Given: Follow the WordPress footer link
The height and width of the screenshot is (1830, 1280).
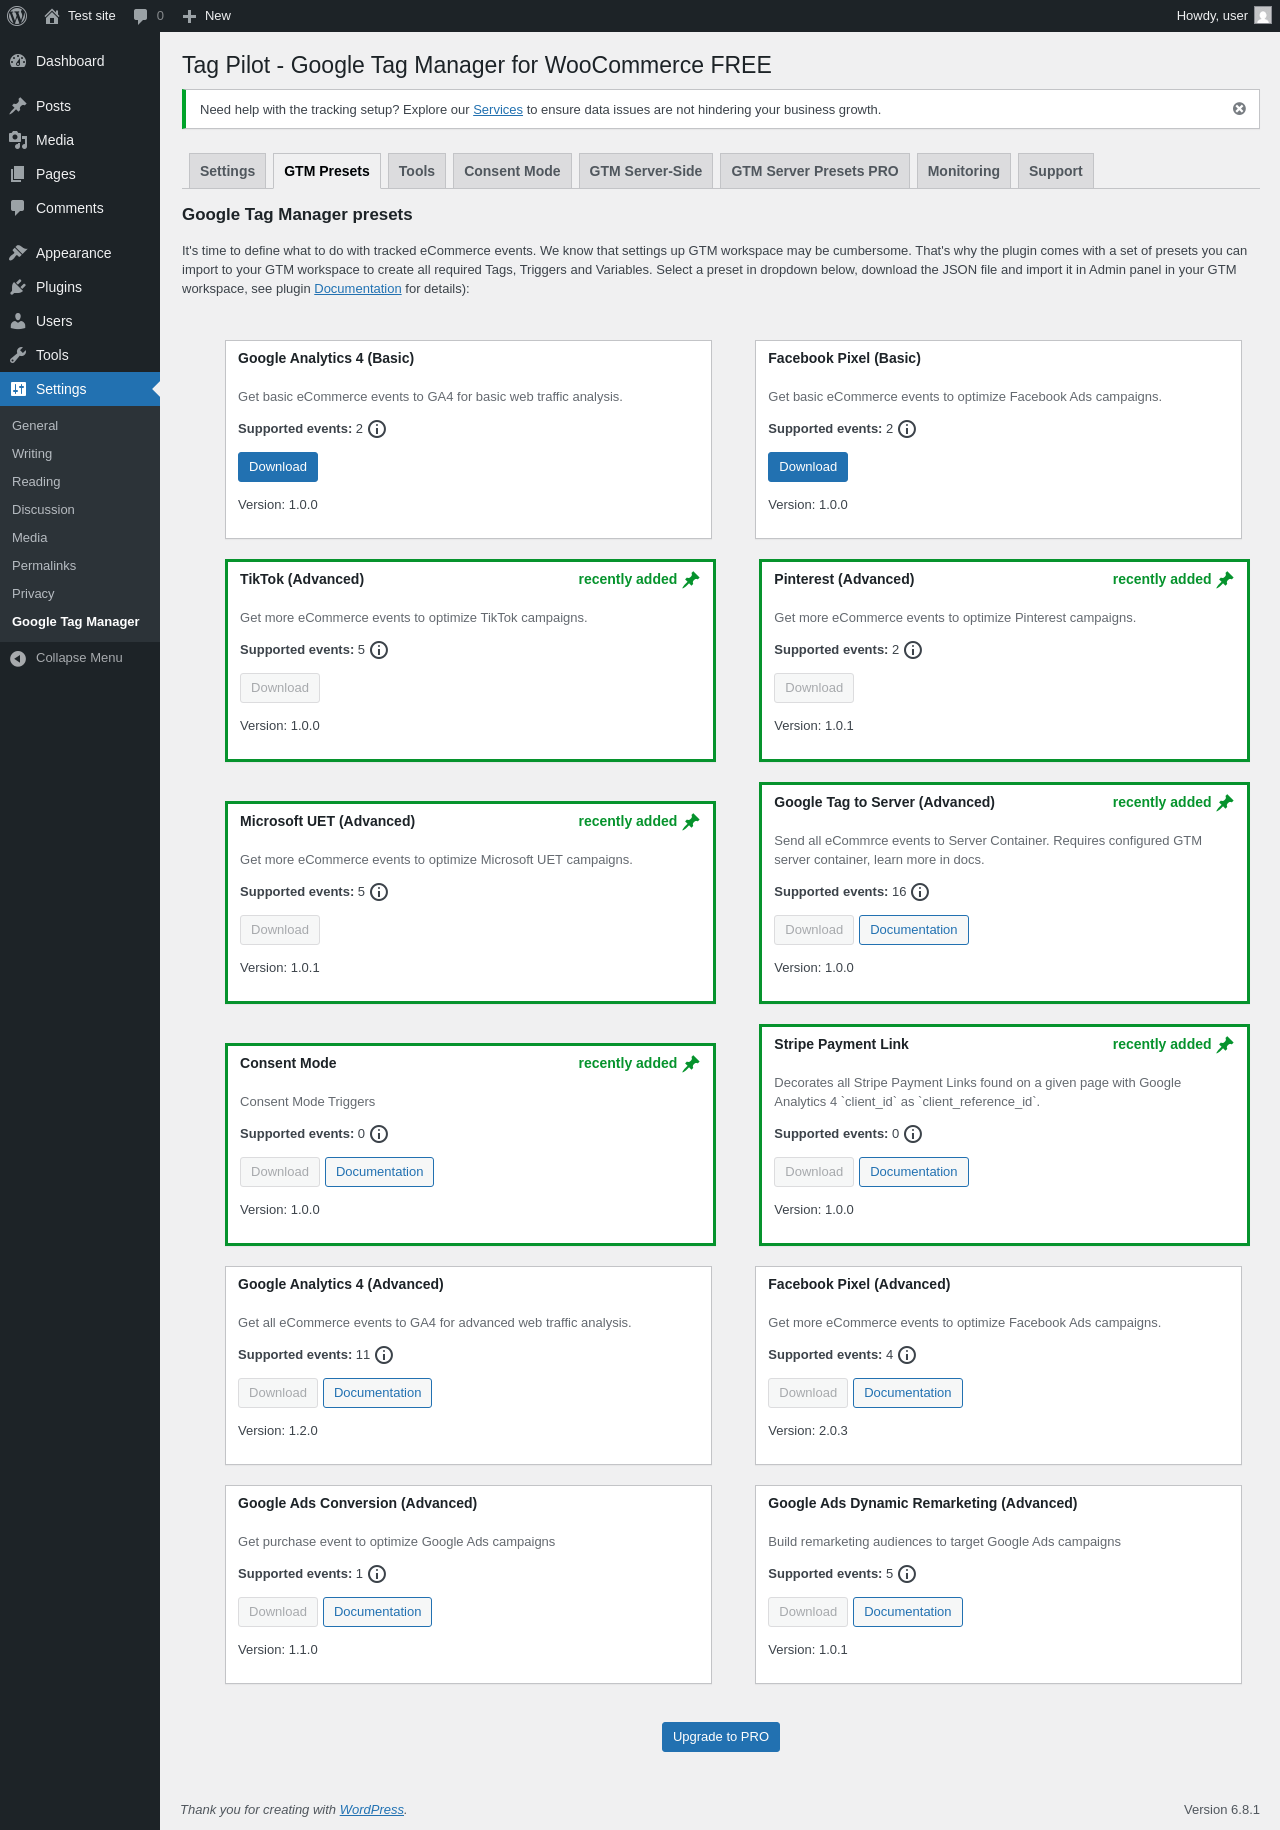Looking at the screenshot, I should 372,1810.
